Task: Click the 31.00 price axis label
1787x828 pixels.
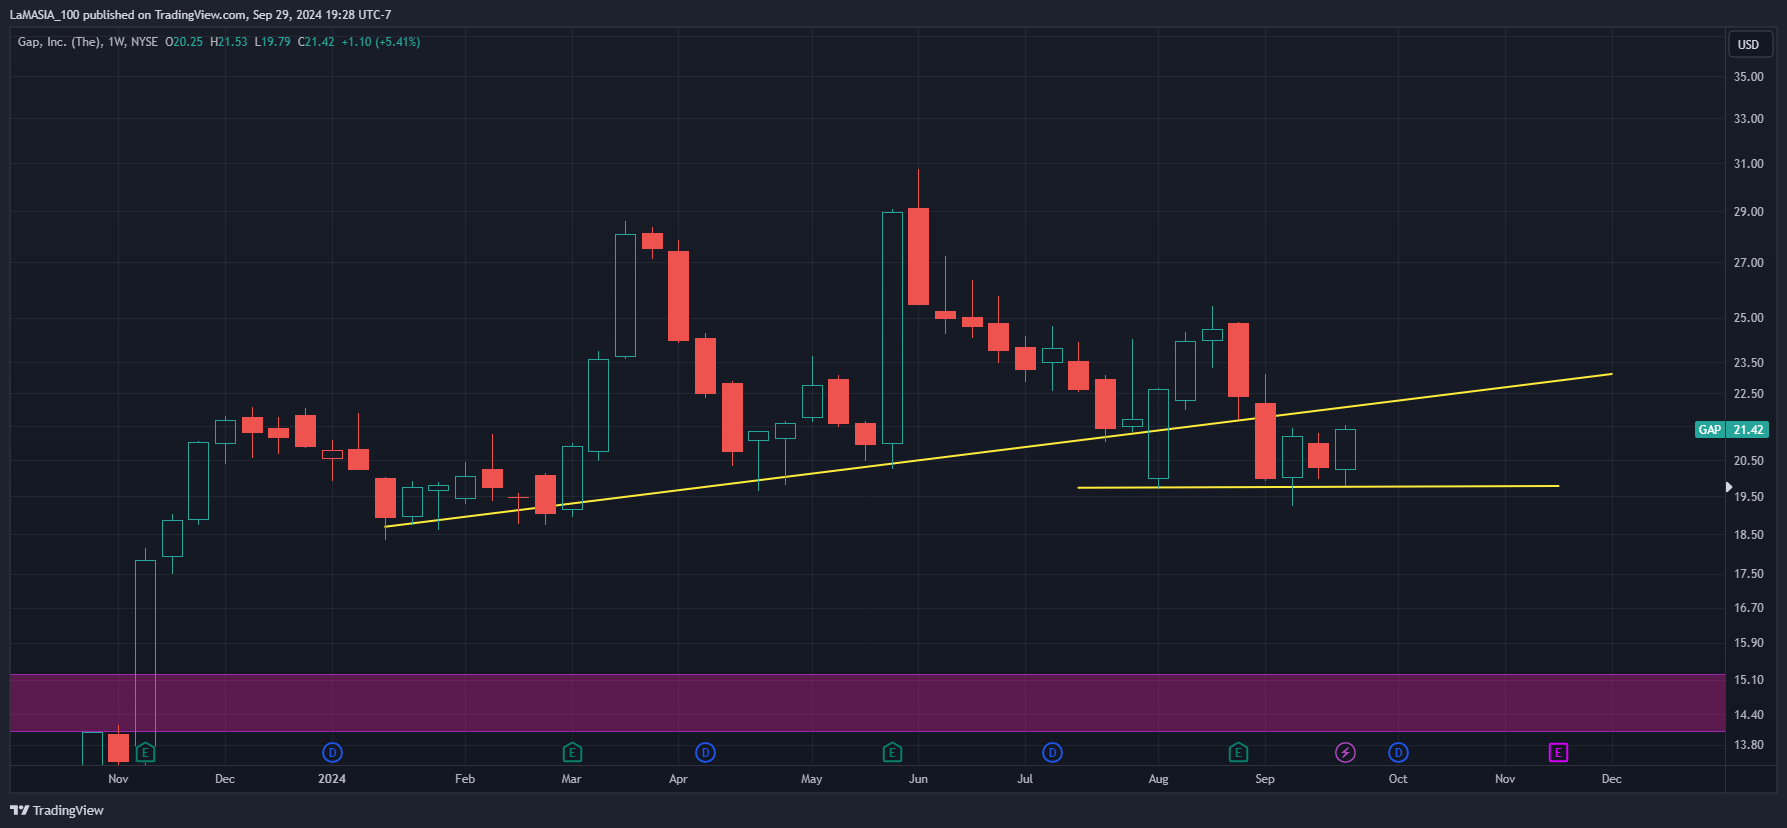Action: 1748,164
